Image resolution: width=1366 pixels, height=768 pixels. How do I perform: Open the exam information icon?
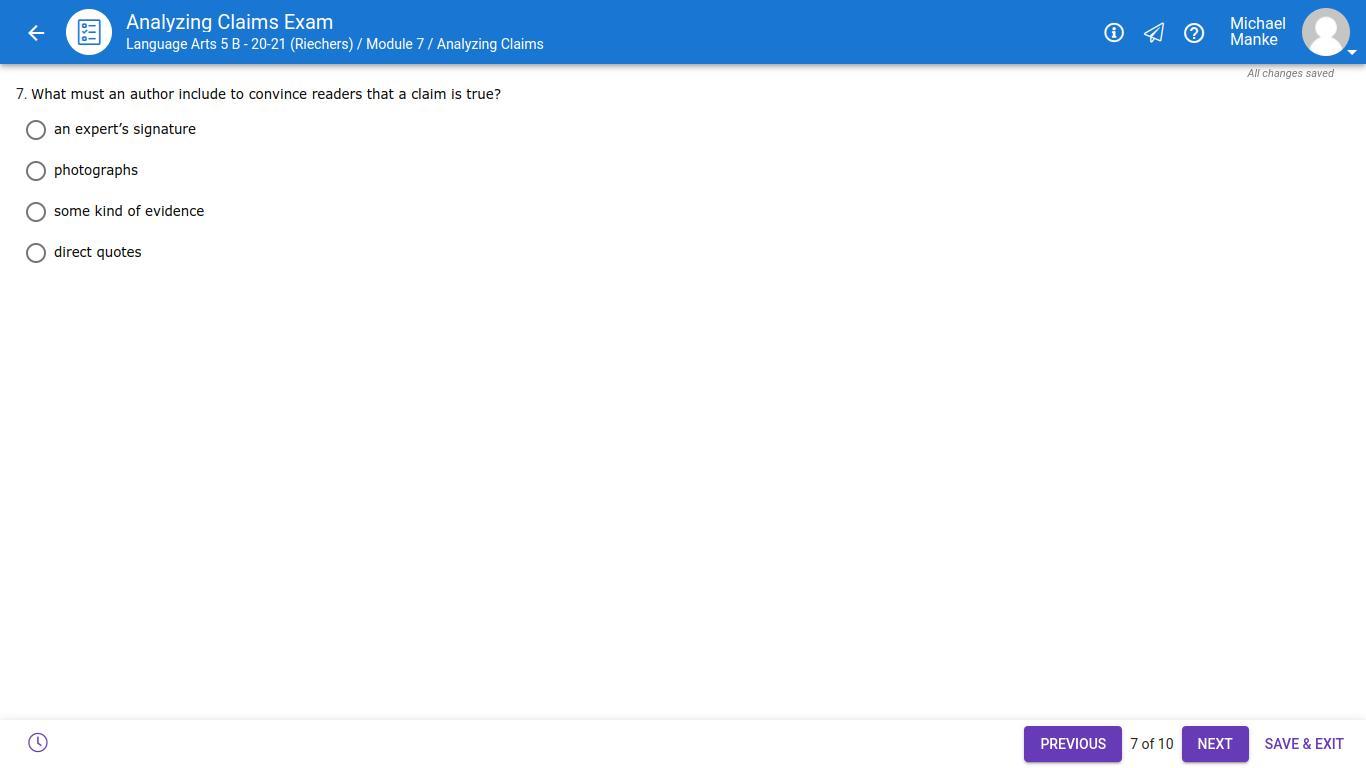pos(1113,33)
